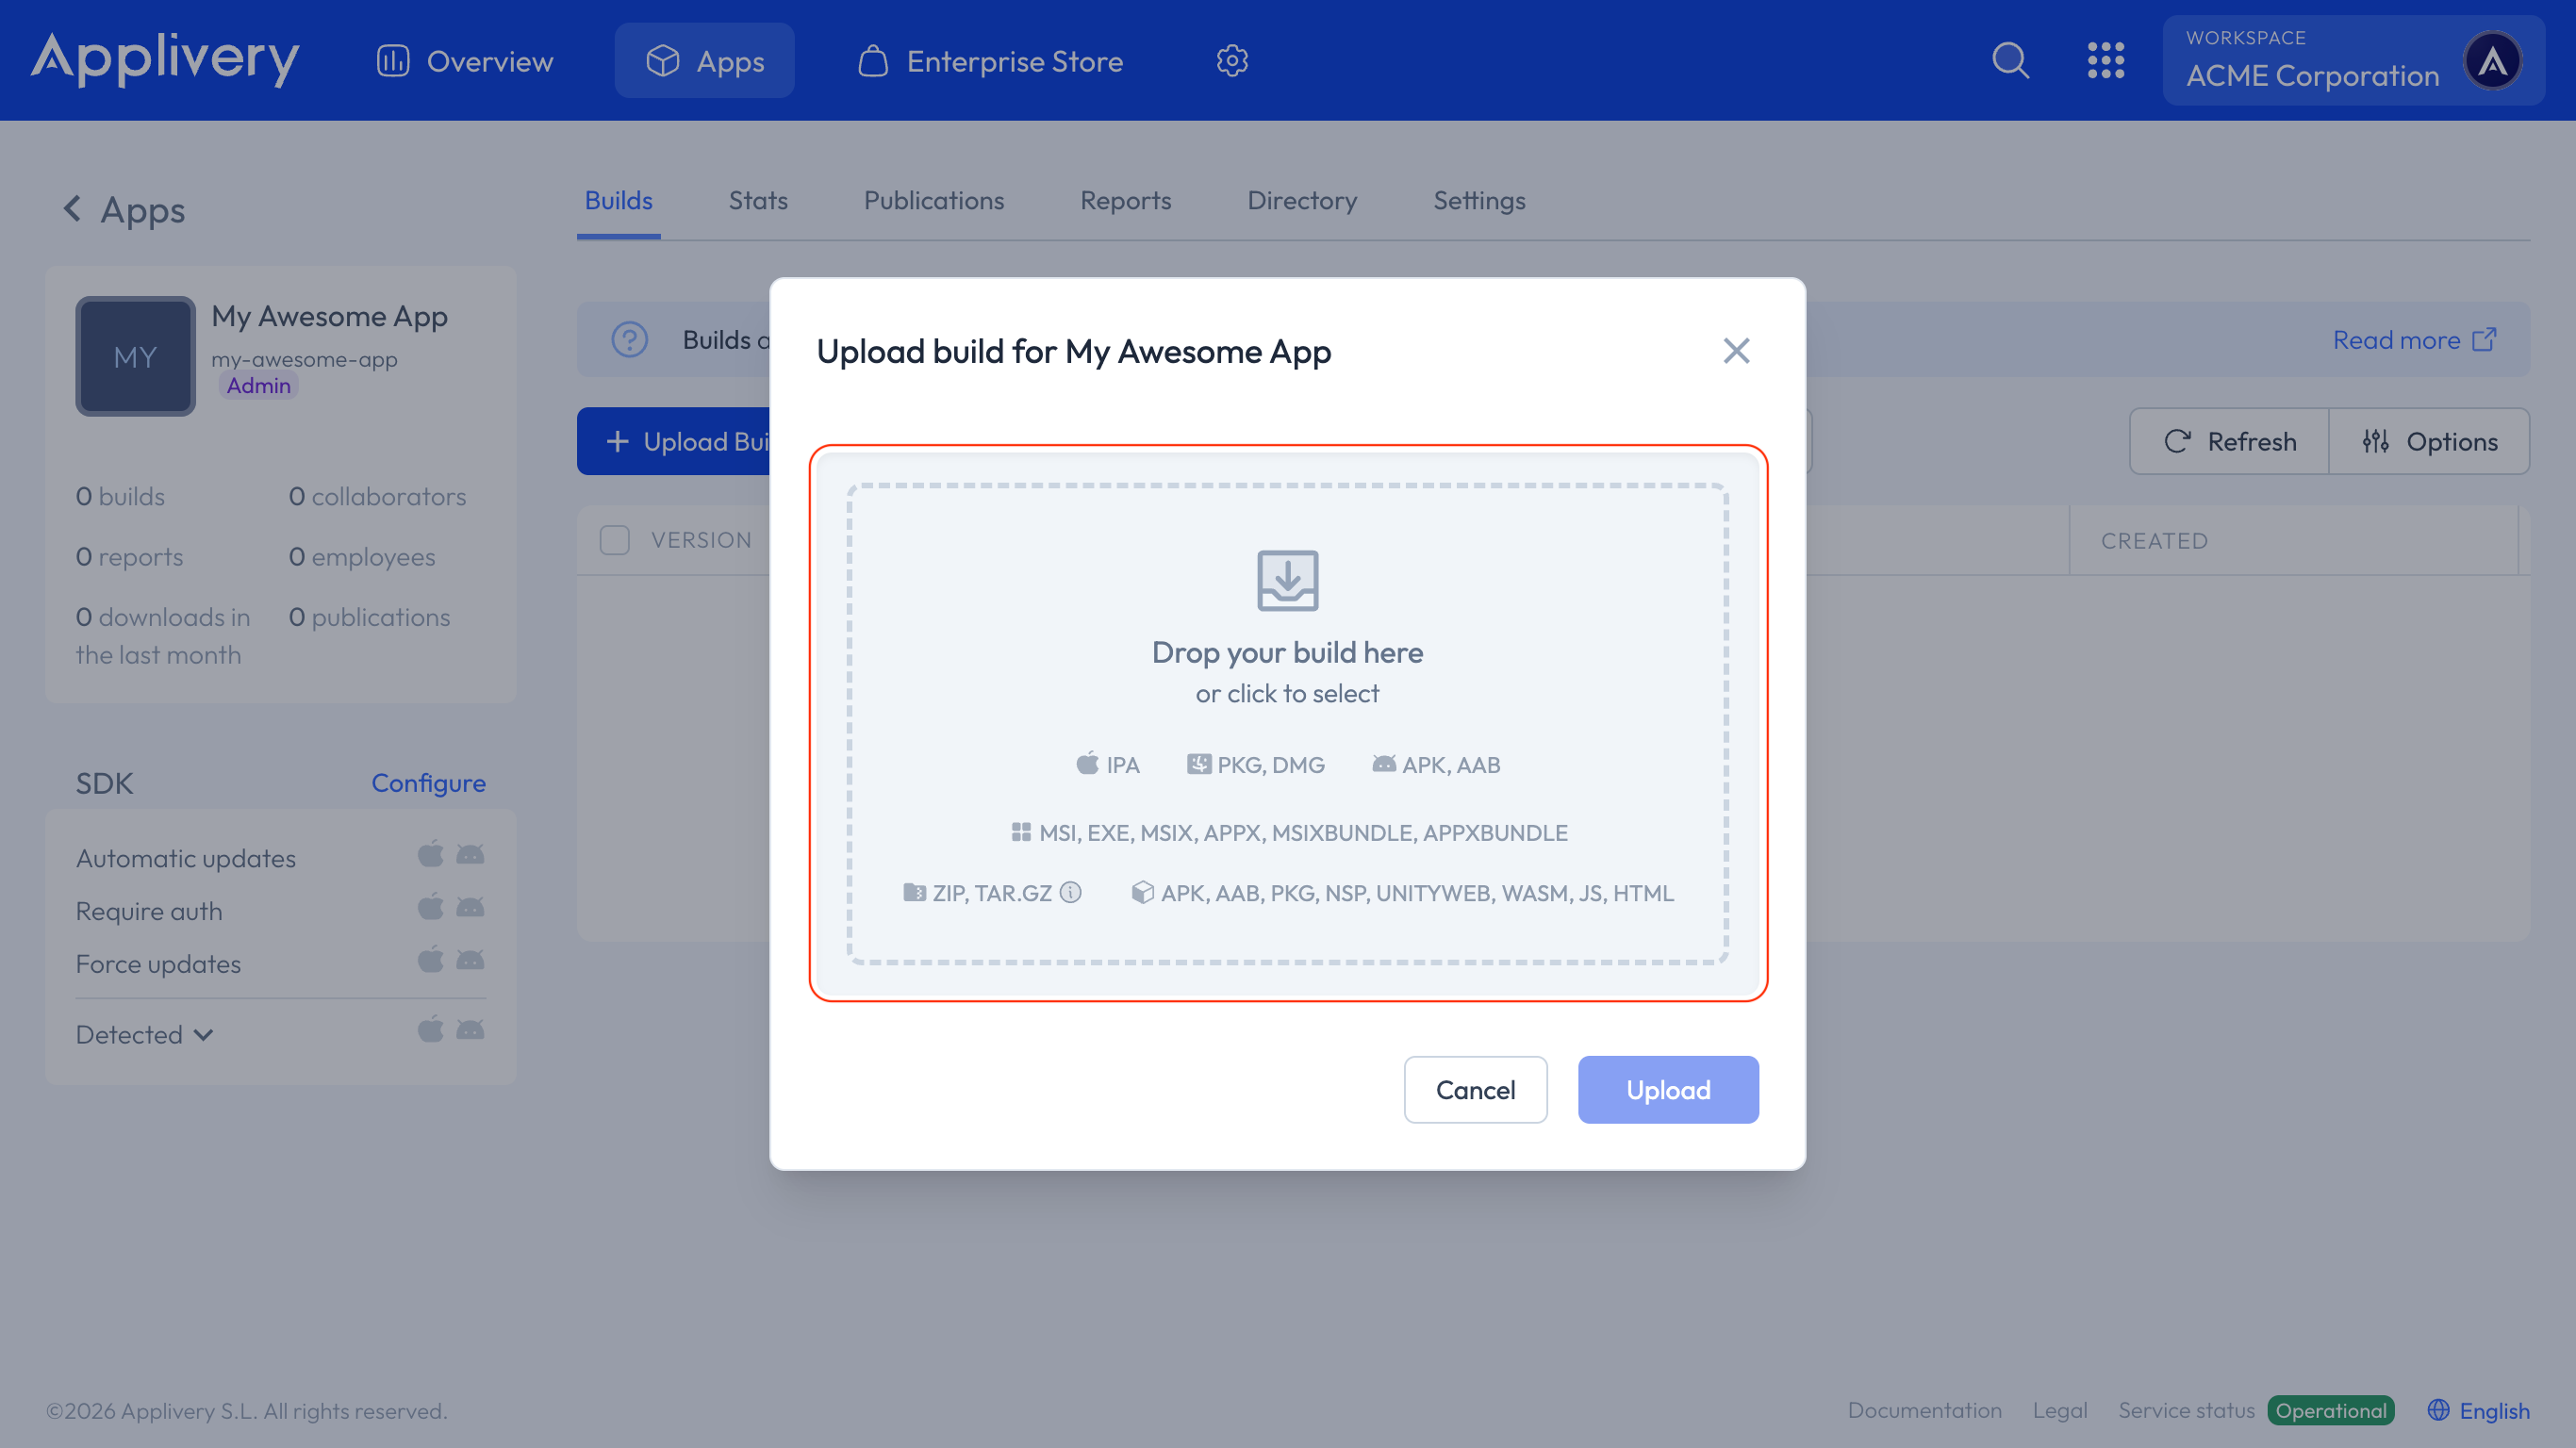
Task: Switch to the Stats tab
Action: tap(757, 200)
